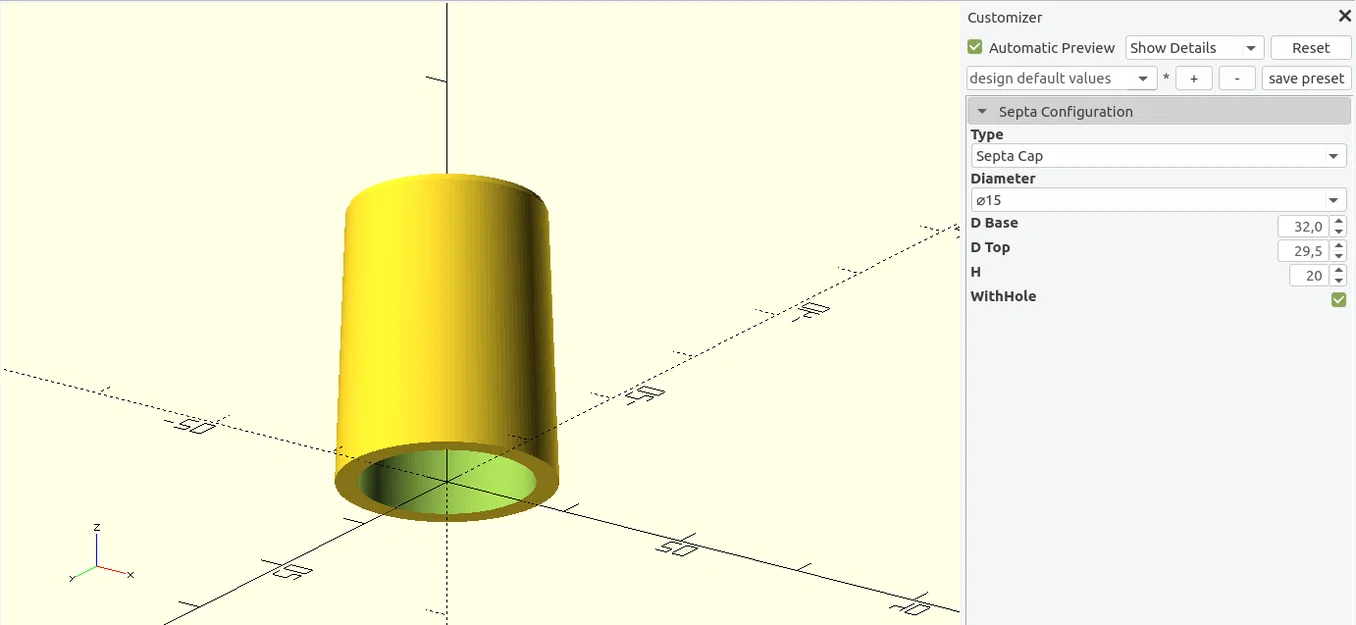Collapse the Septa Configuration section
Screen dimensions: 1356x625
click(981, 111)
